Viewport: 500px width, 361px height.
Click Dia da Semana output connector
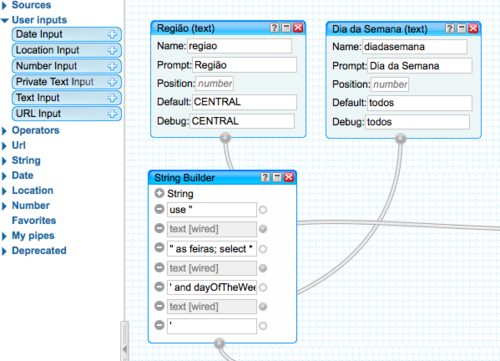click(400, 138)
